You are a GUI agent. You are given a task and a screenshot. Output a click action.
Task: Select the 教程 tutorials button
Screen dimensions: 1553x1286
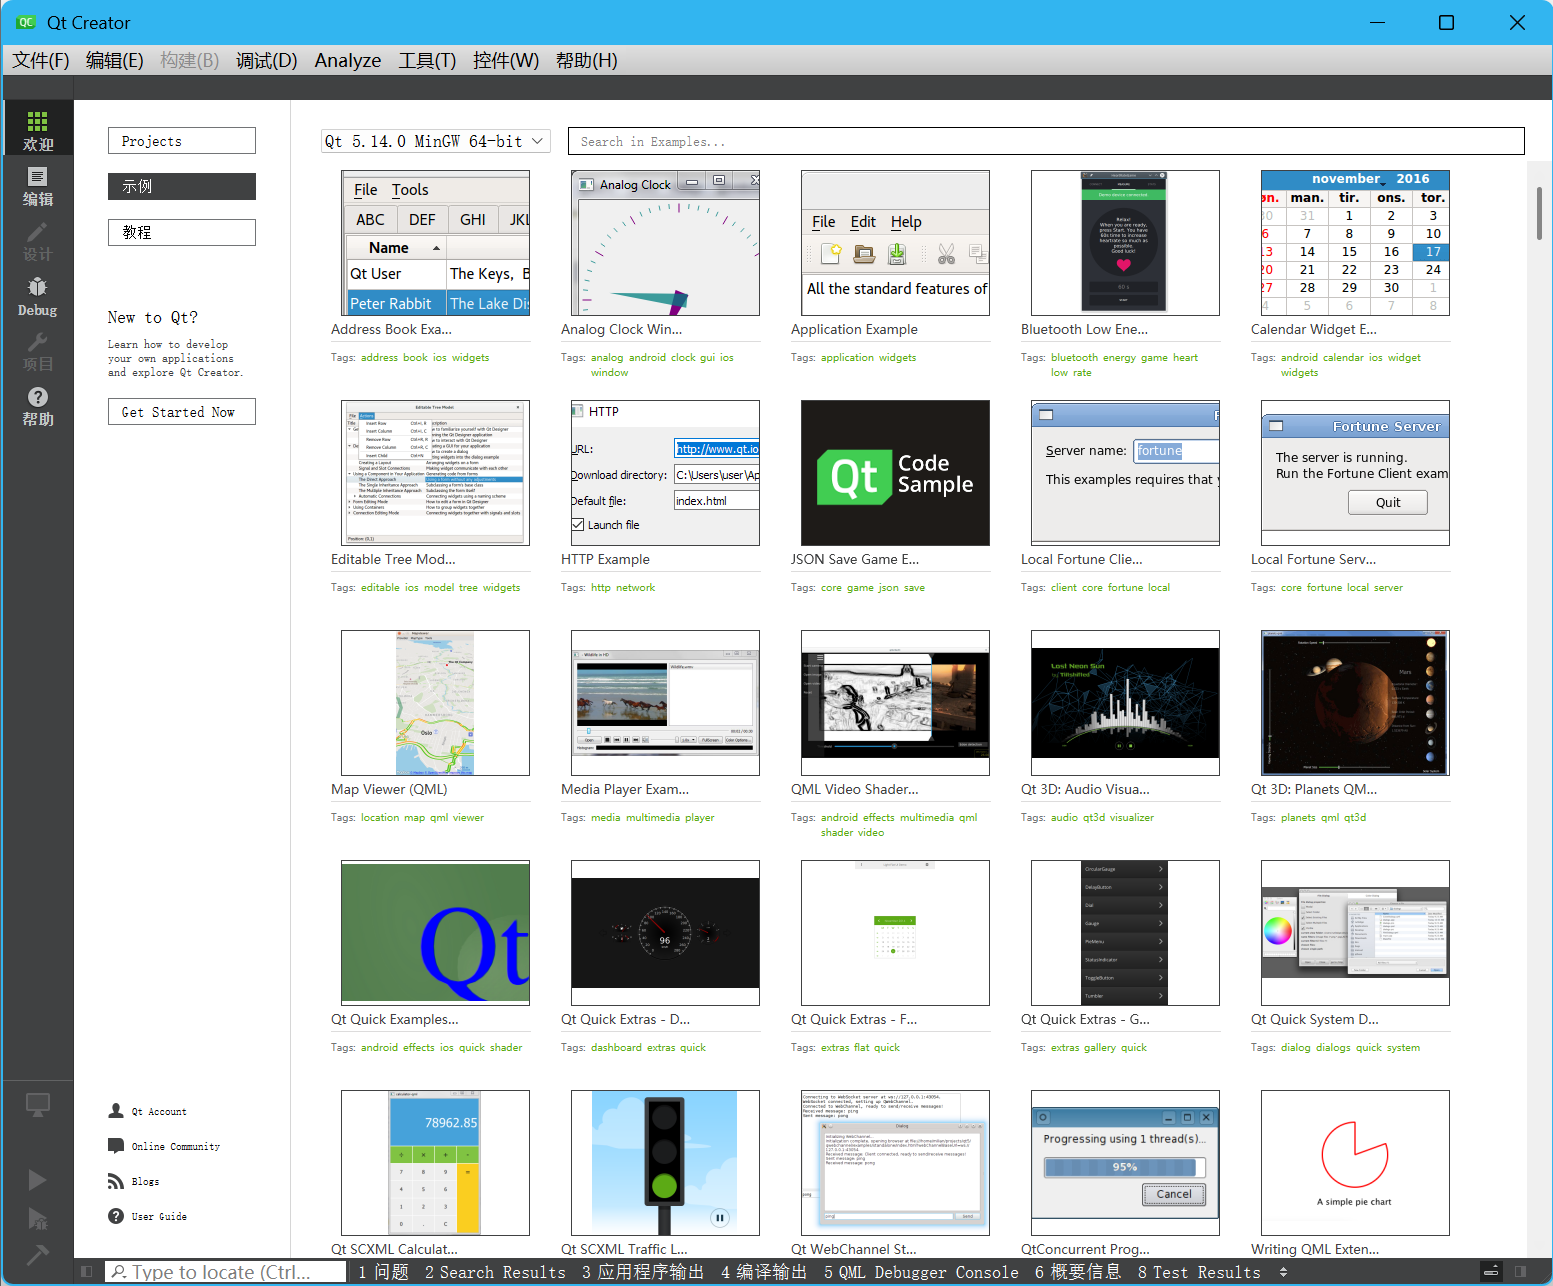click(x=182, y=232)
